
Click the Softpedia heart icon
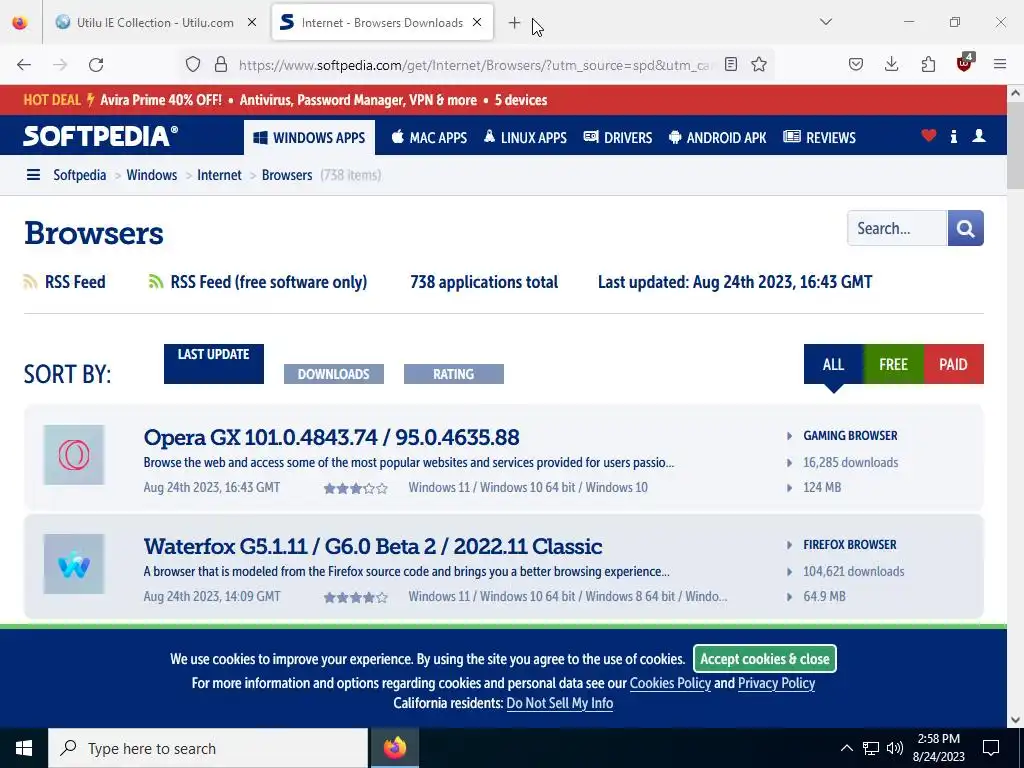point(928,136)
